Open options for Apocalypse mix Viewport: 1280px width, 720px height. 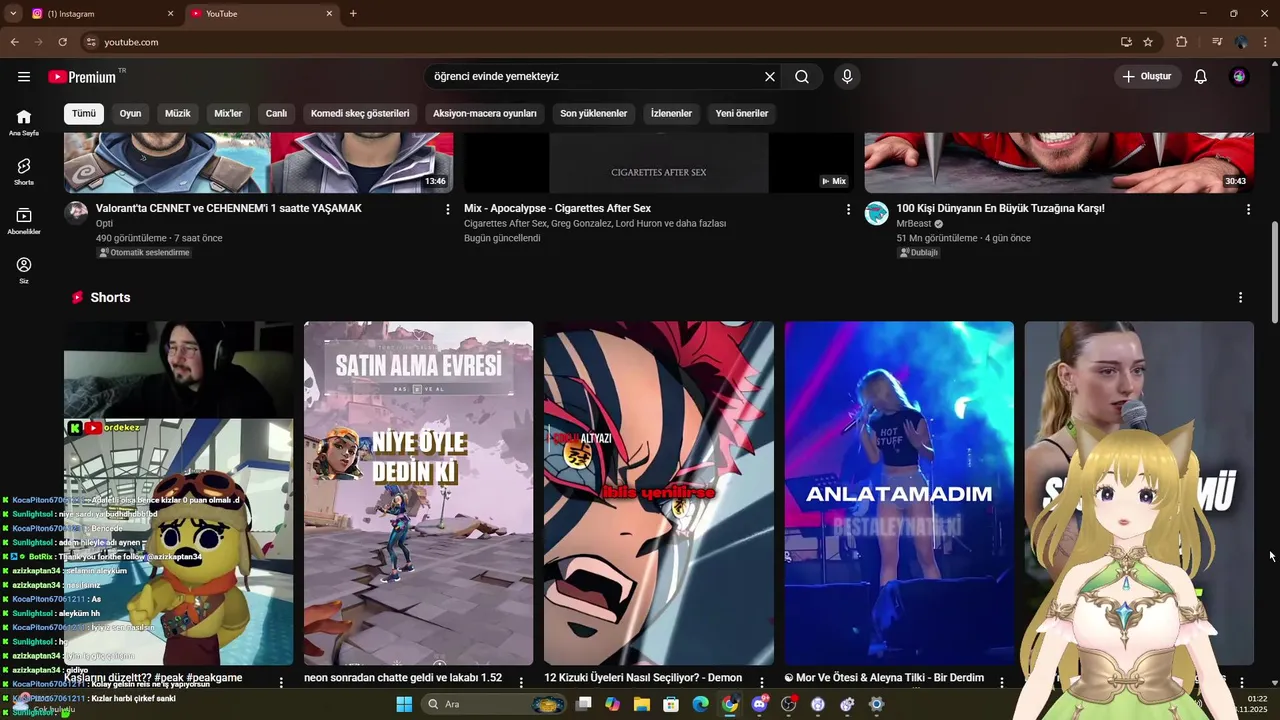click(848, 209)
